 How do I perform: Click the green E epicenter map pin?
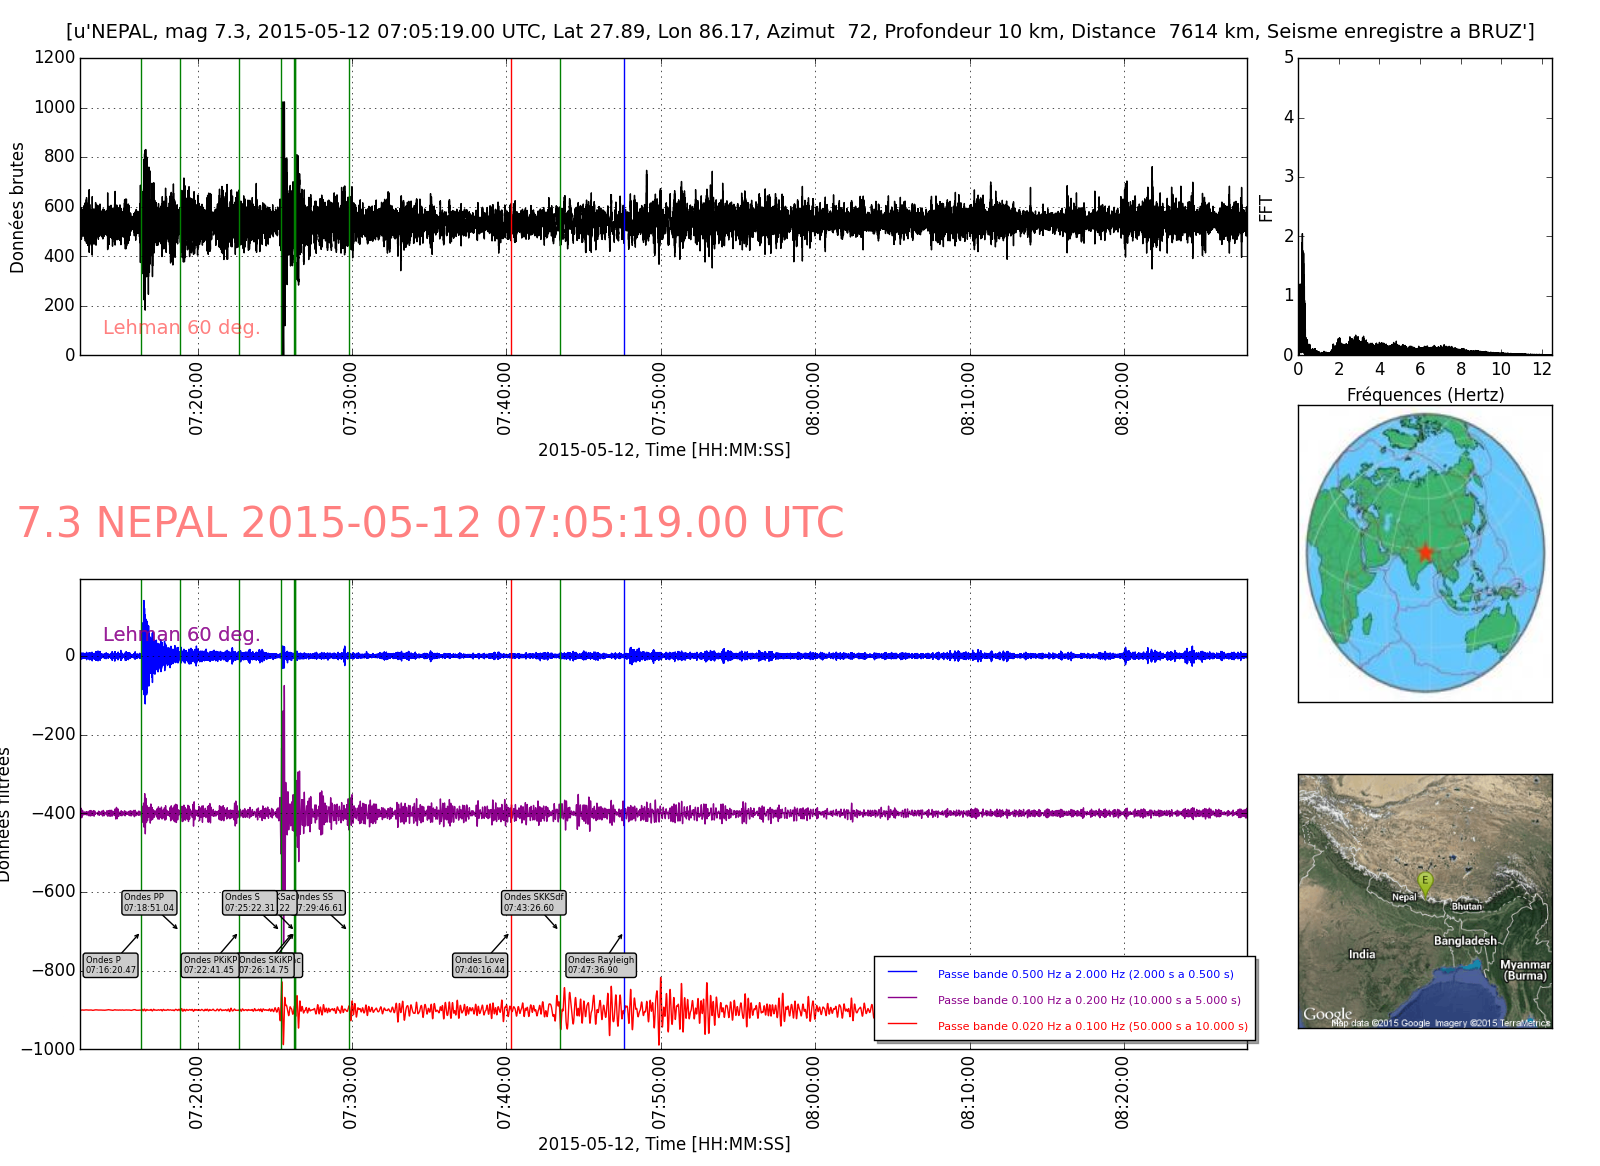[1425, 881]
